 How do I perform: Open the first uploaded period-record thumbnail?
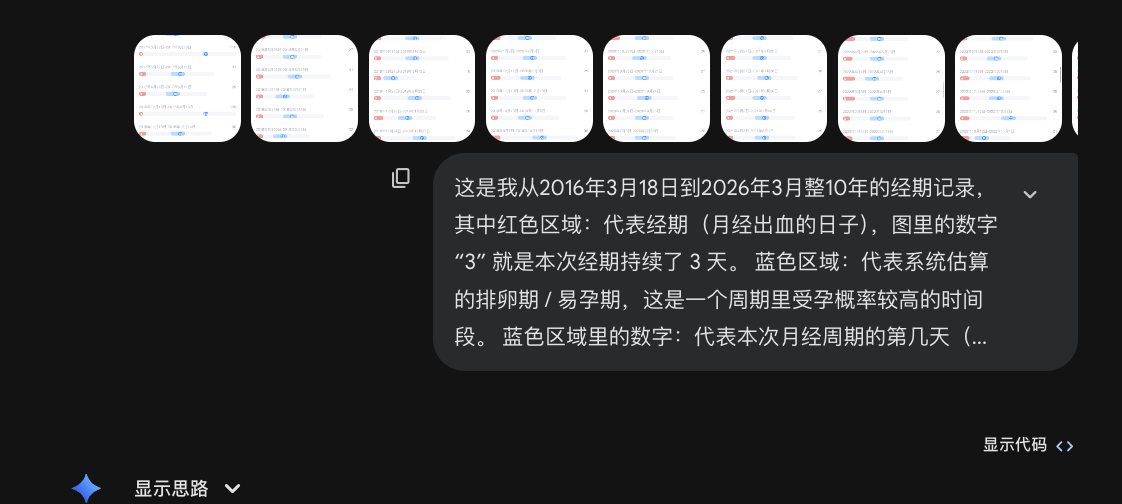click(187, 88)
